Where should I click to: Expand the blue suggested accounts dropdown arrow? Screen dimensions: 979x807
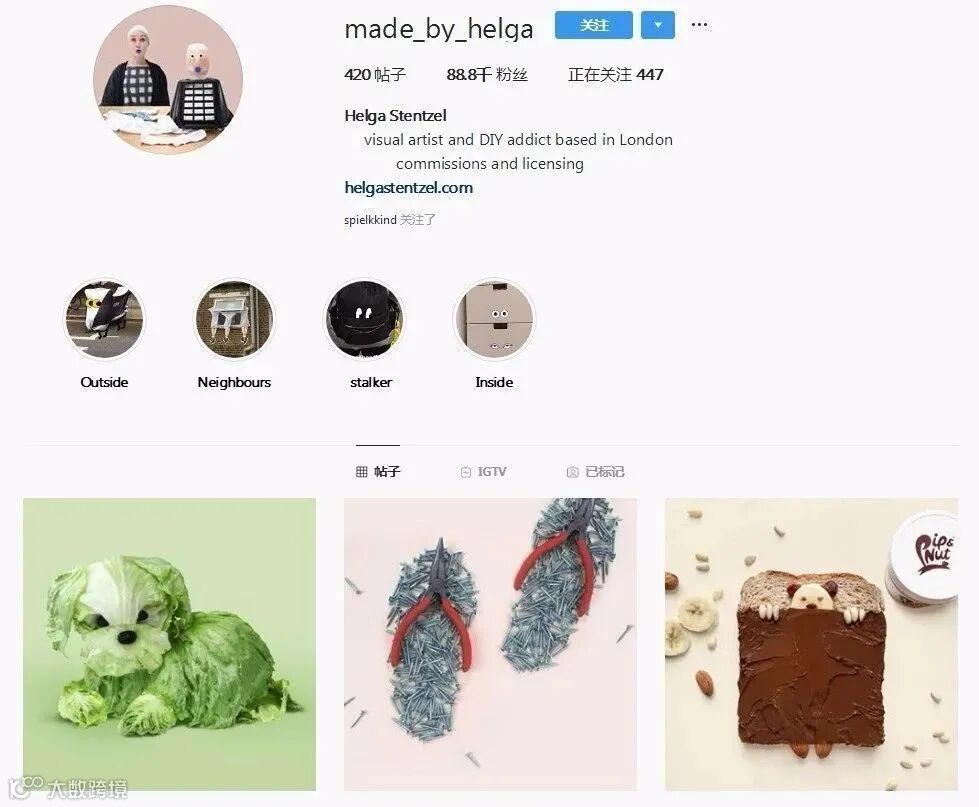(657, 25)
